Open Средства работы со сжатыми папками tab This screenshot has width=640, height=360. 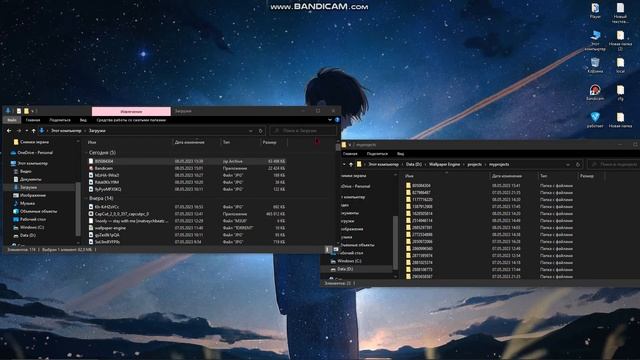coord(131,120)
